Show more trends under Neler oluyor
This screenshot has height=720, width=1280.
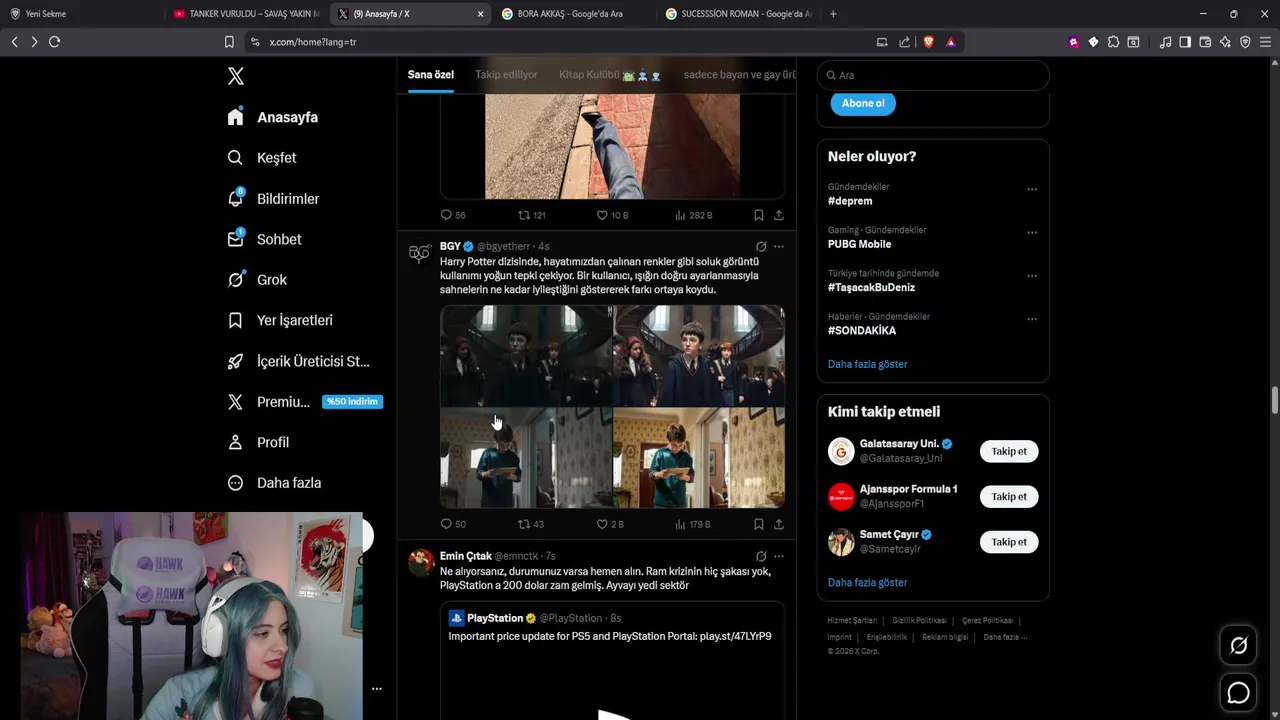867,364
